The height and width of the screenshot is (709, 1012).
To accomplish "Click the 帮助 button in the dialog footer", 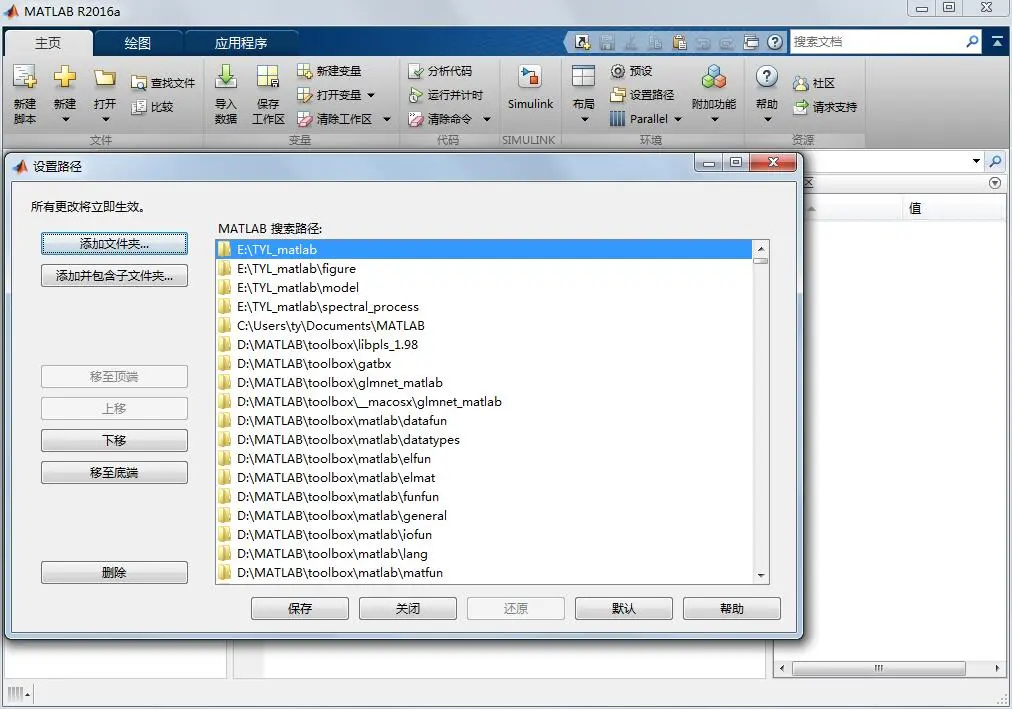I will (x=732, y=608).
